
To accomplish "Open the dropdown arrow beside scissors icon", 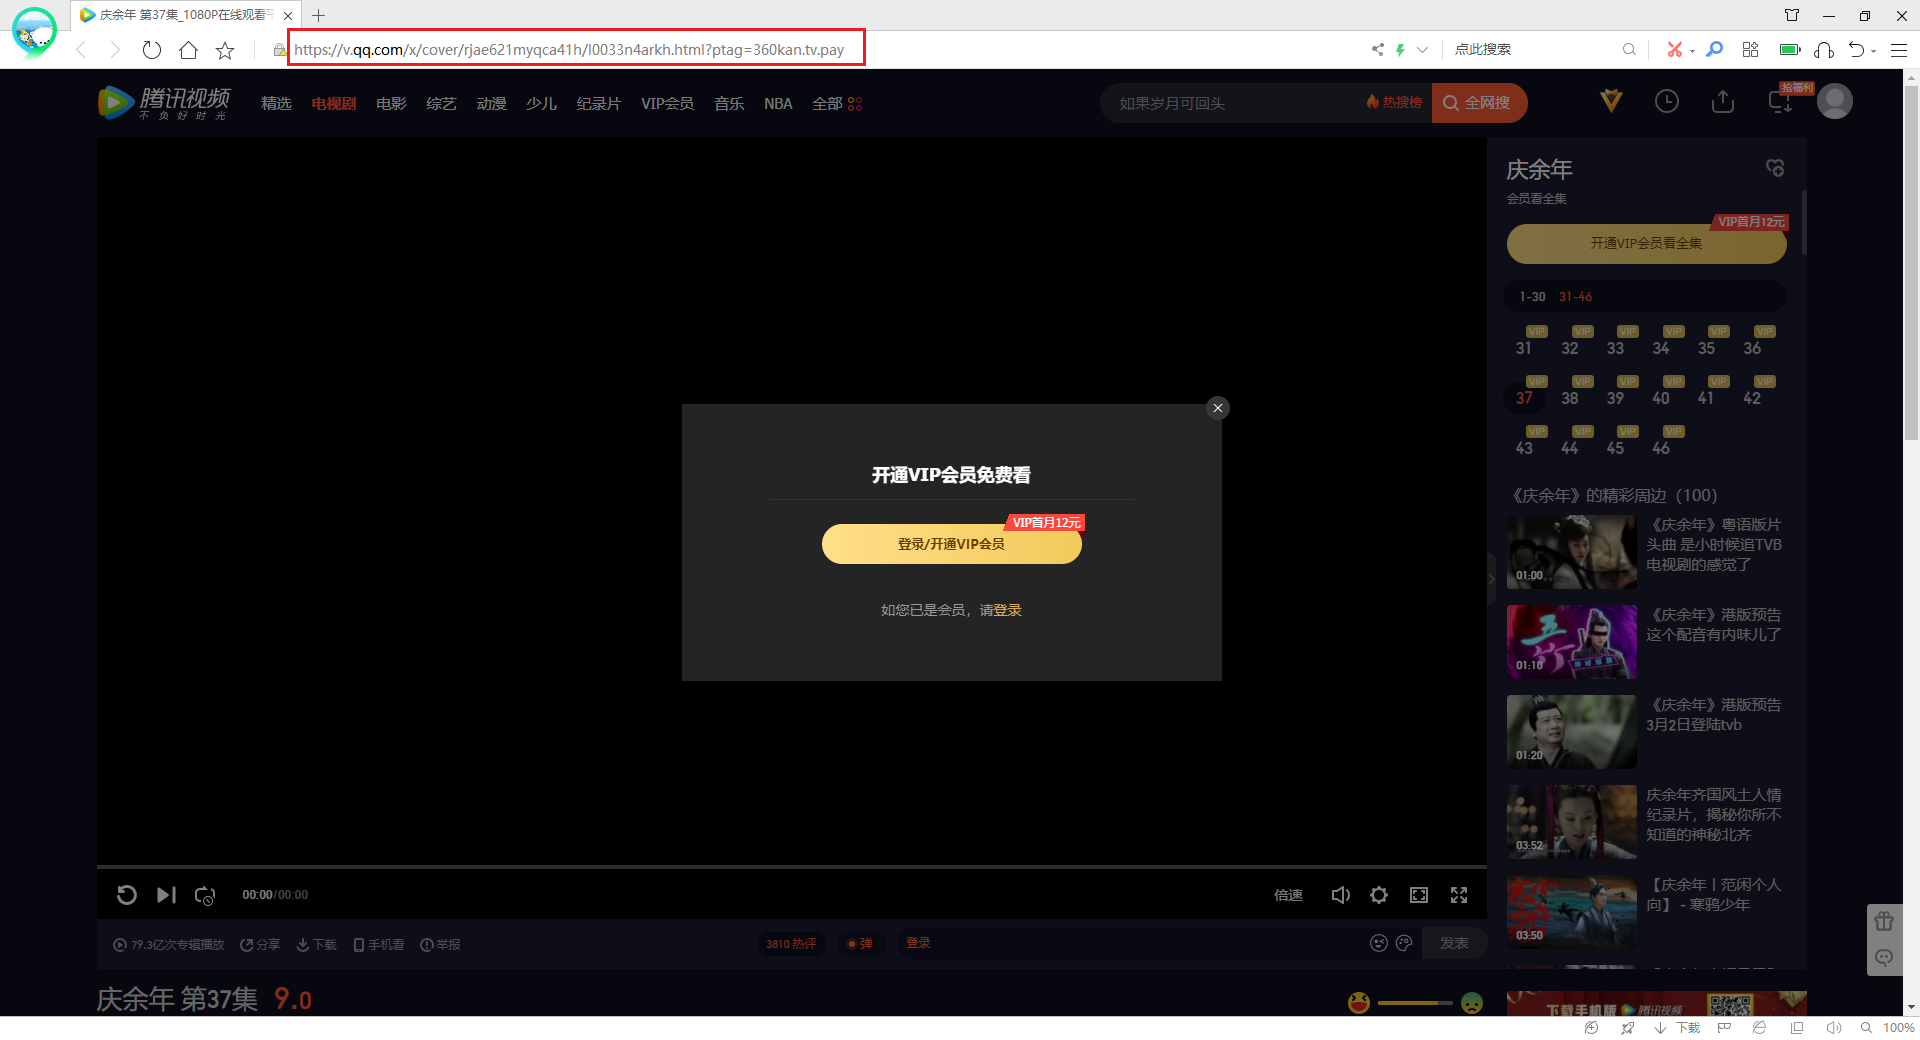I will point(1692,50).
